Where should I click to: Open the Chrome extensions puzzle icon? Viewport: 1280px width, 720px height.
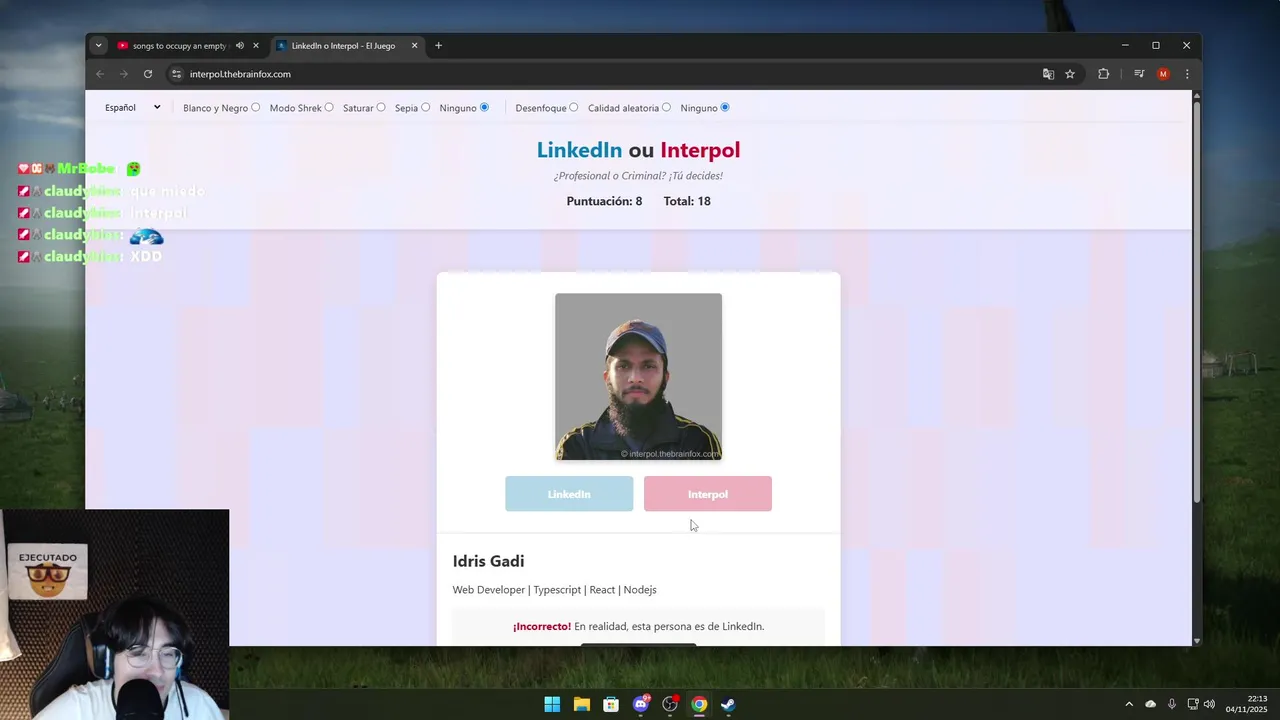pyautogui.click(x=1104, y=74)
